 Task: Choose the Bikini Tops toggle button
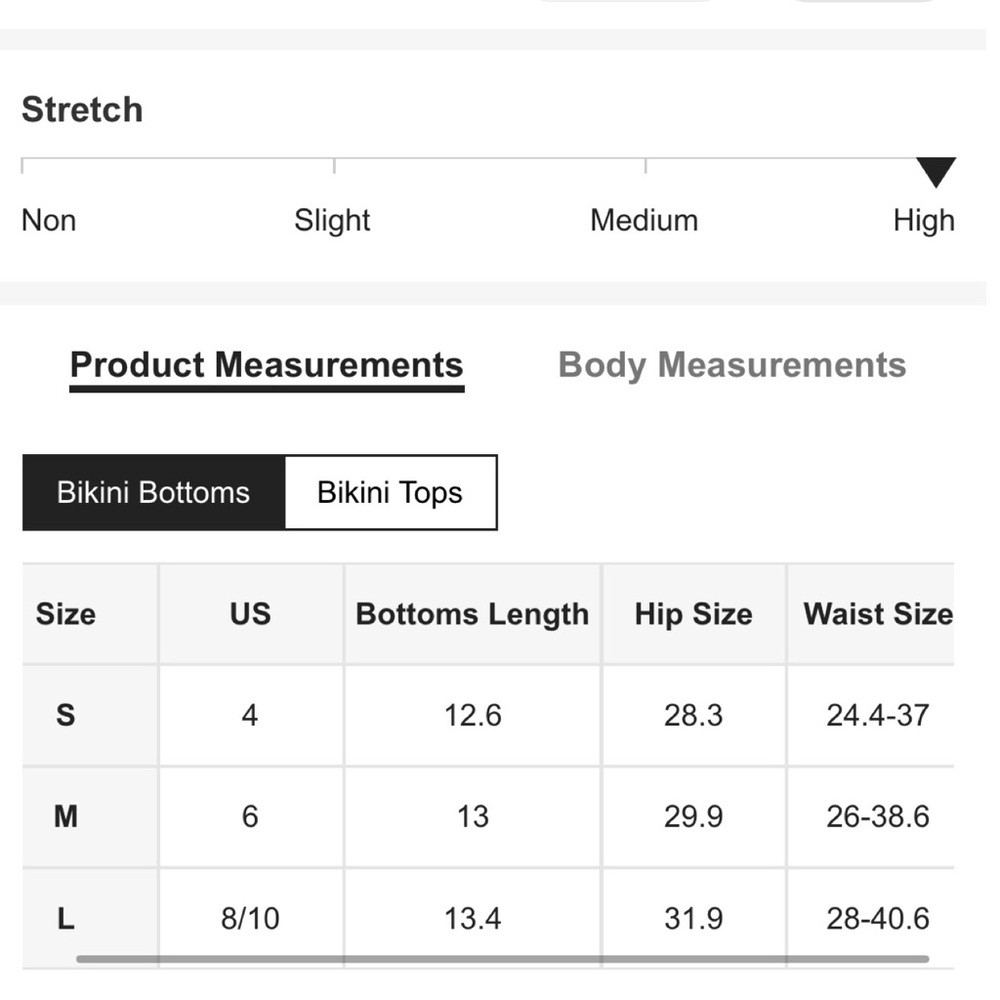pyautogui.click(x=390, y=492)
